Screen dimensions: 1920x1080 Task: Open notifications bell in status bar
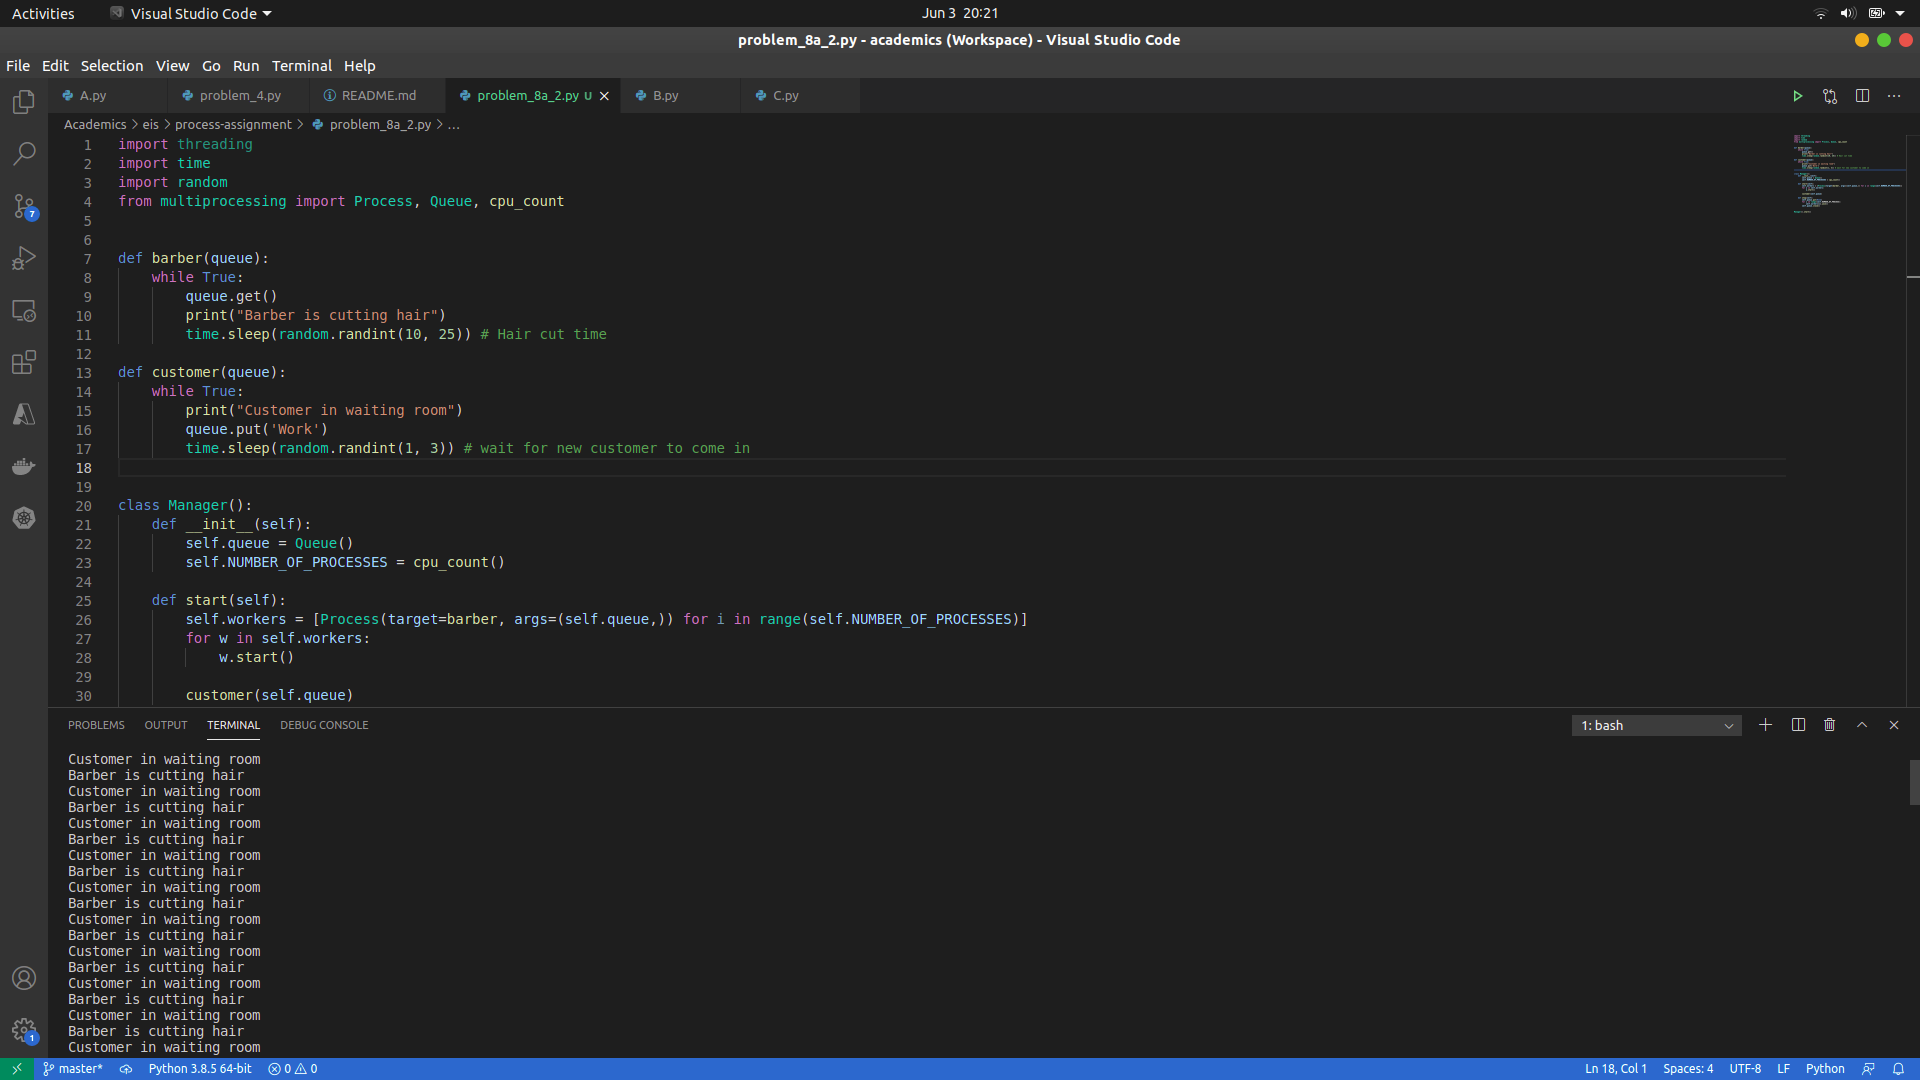click(1898, 1069)
